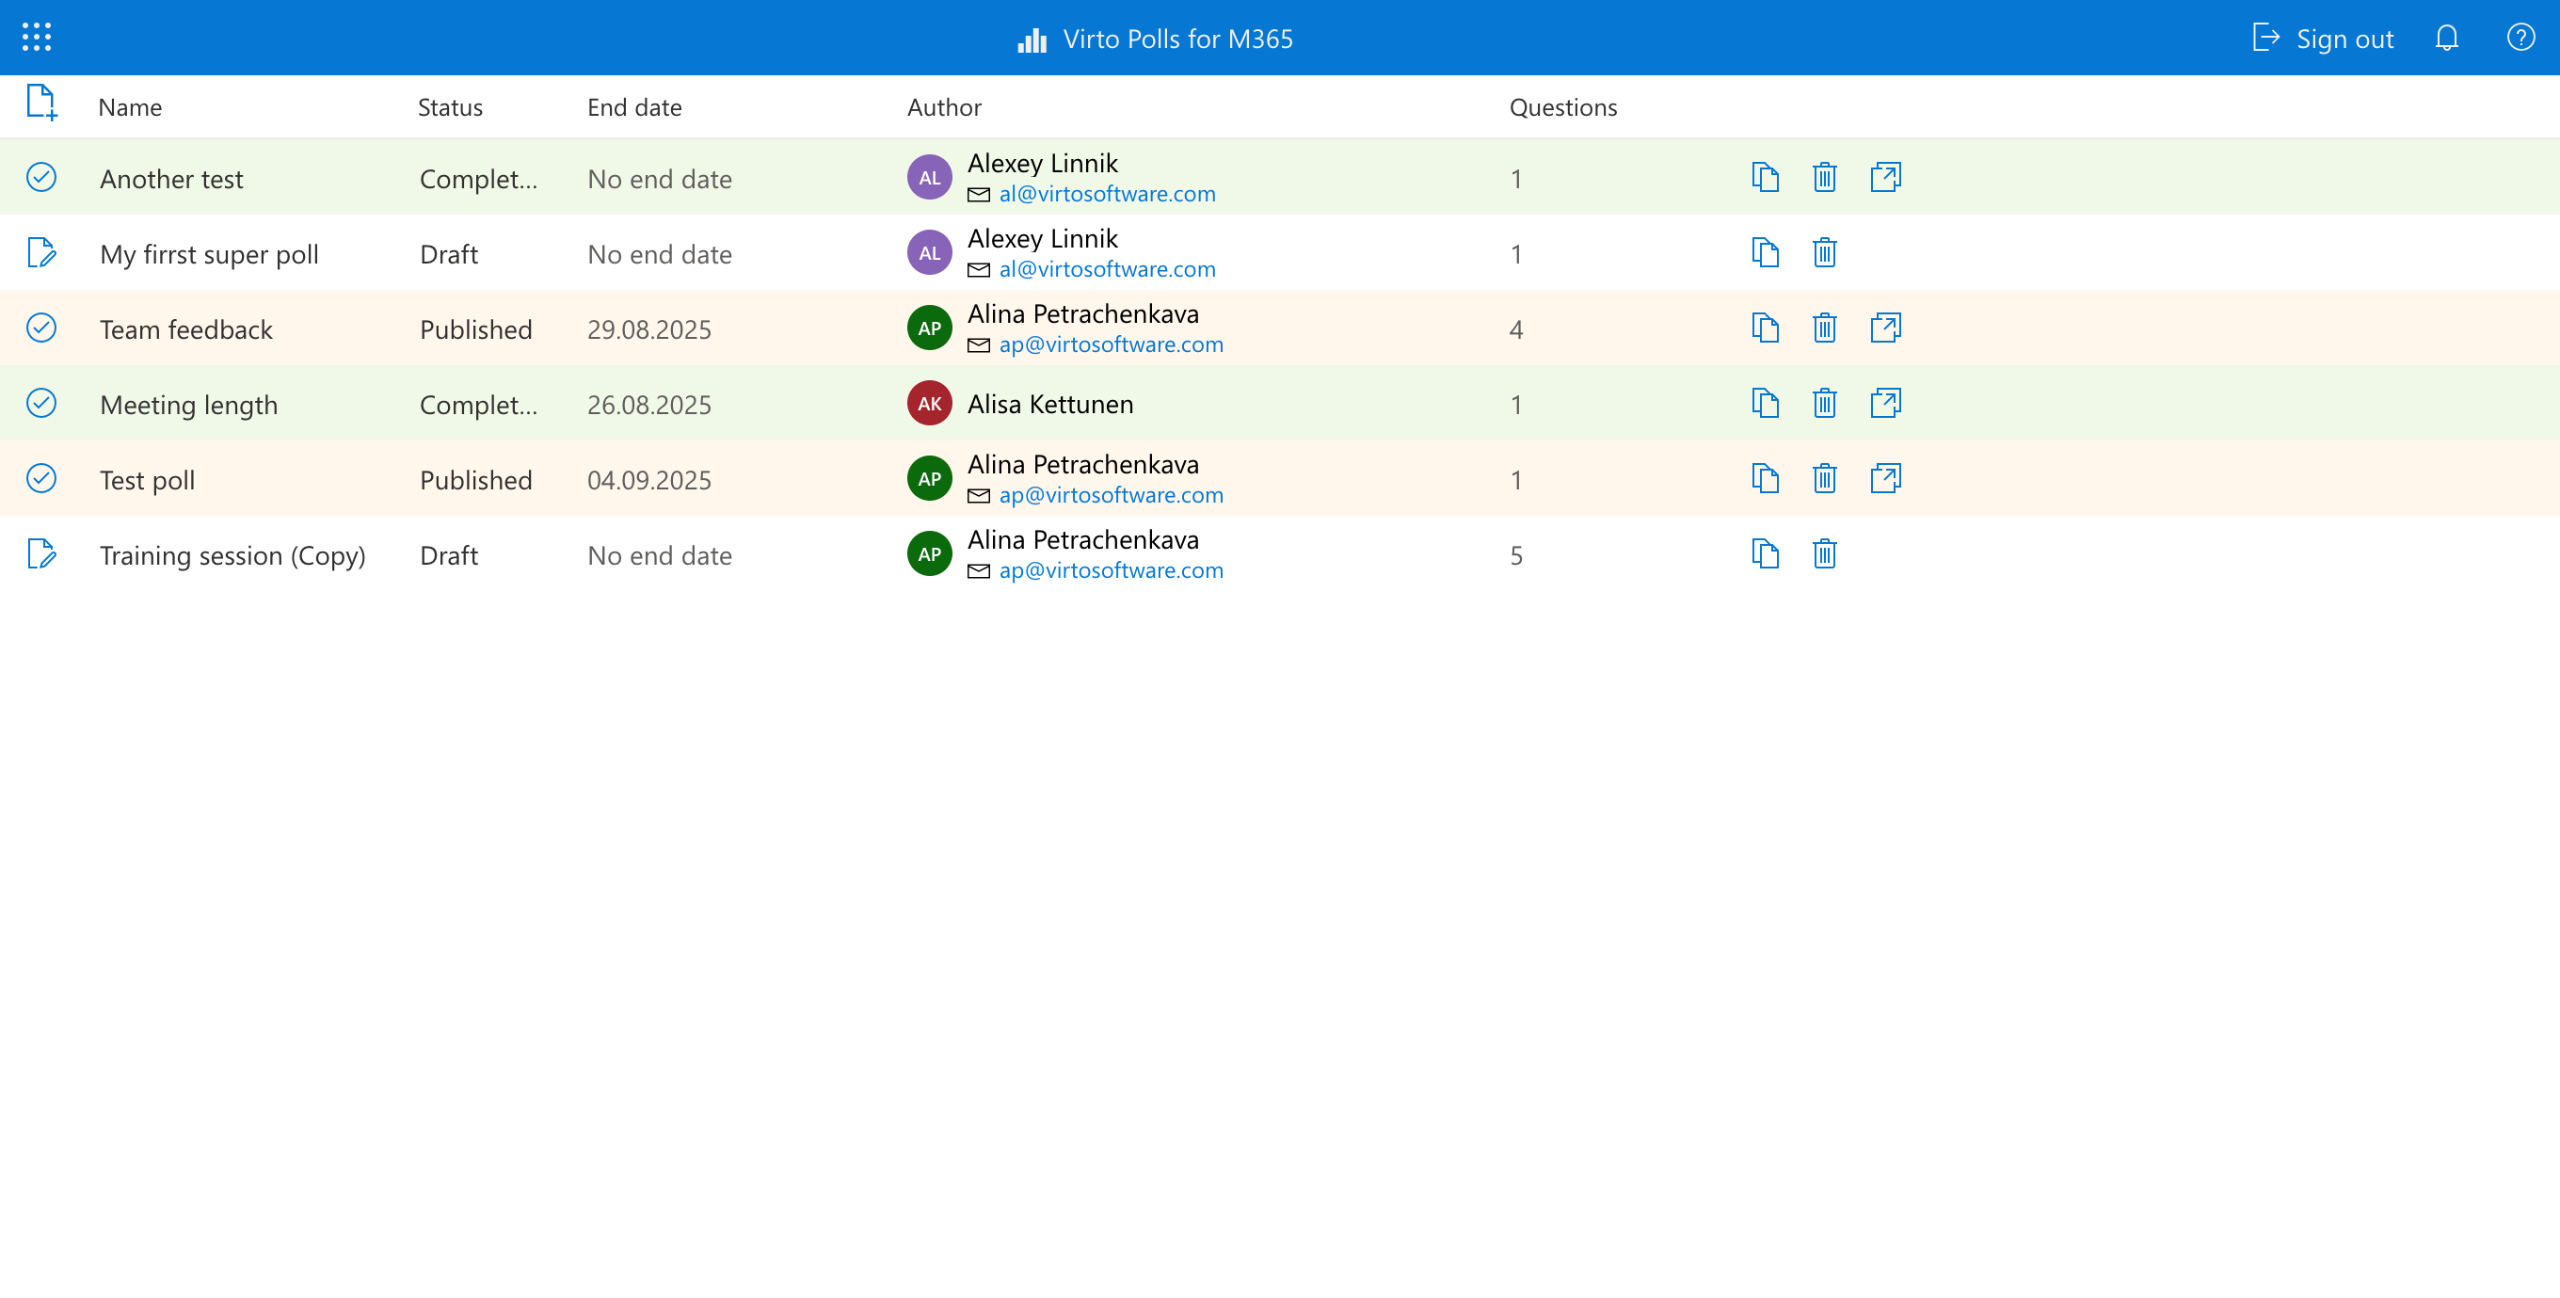Open the help question mark icon
The height and width of the screenshot is (1298, 2560).
[x=2520, y=38]
